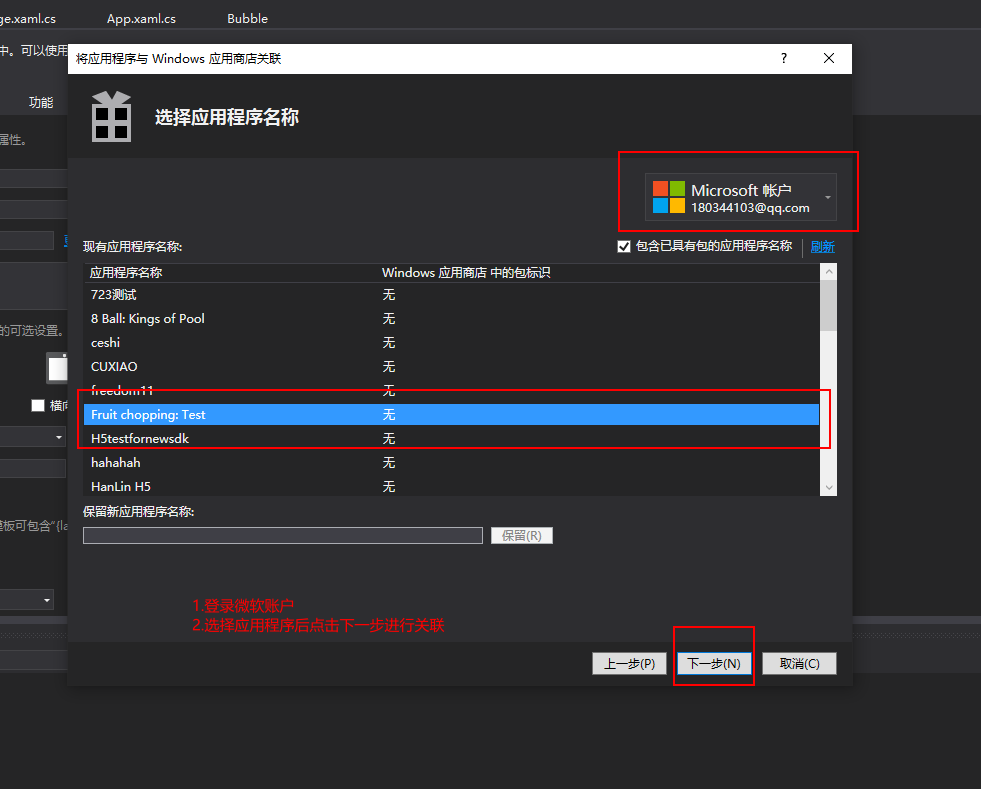981x789 pixels.
Task: Click the gift box store icon
Action: click(111, 117)
